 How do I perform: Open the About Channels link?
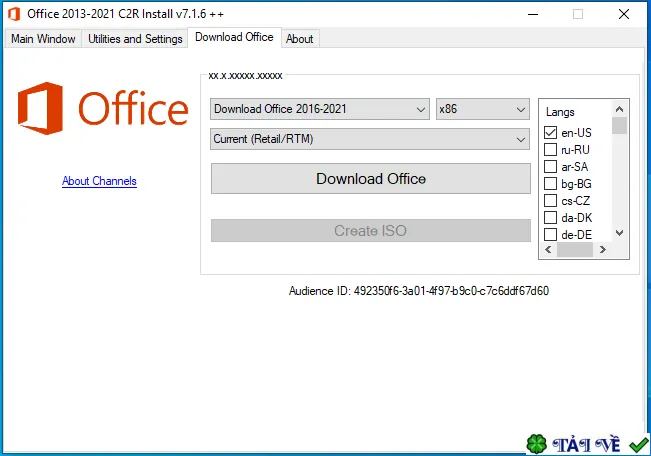coord(99,181)
